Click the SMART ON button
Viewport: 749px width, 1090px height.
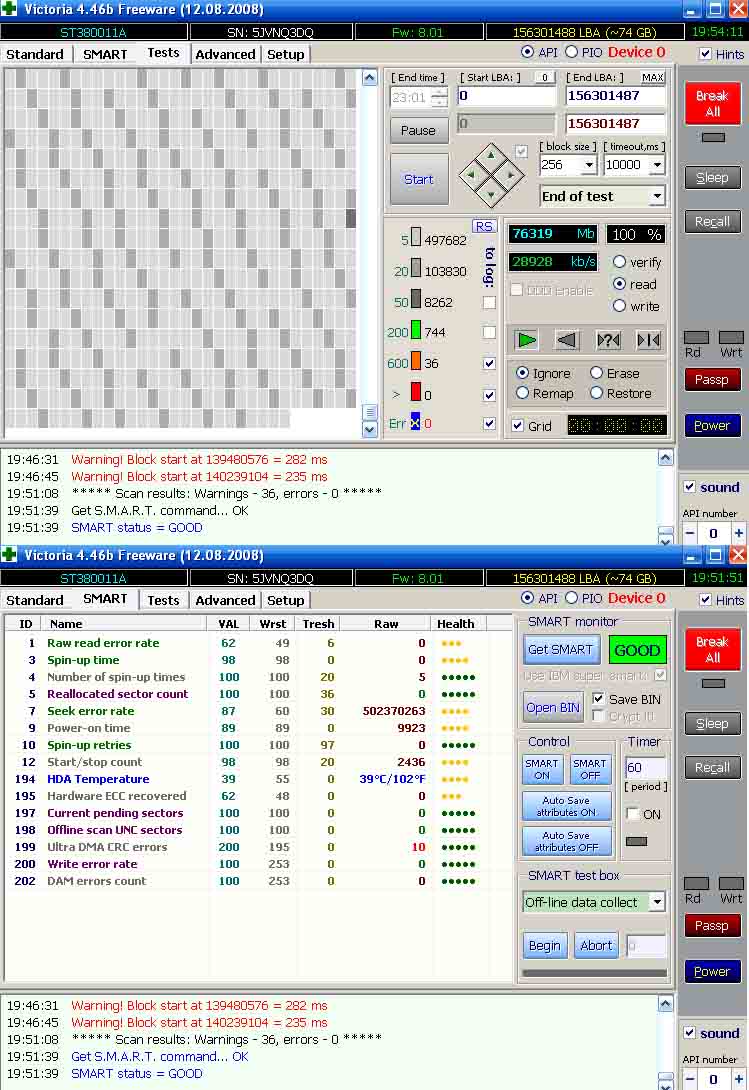tap(542, 769)
